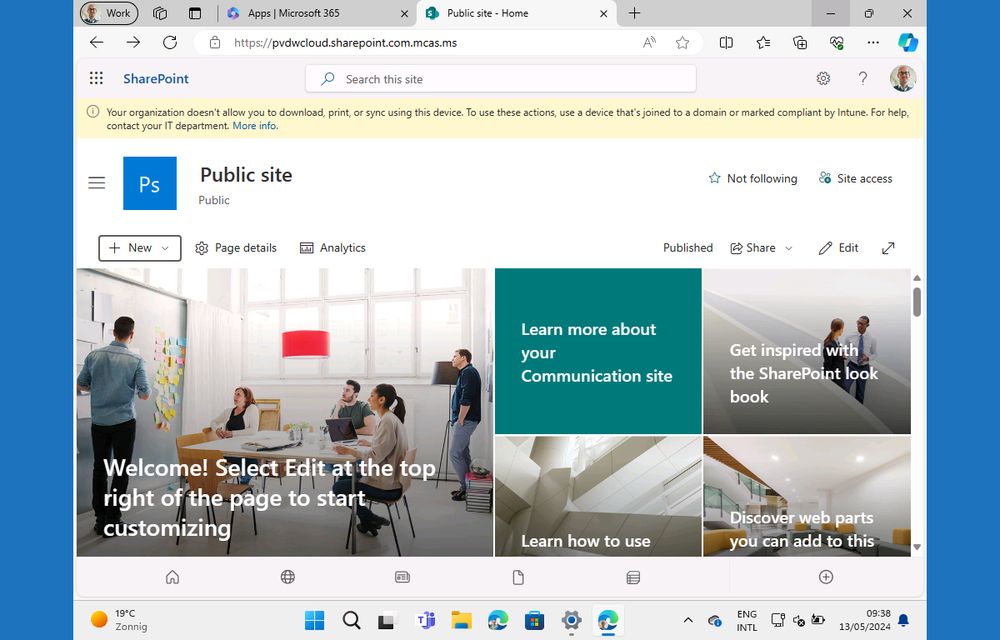1000x640 pixels.
Task: Open browser workspaces icon
Action: (x=160, y=13)
